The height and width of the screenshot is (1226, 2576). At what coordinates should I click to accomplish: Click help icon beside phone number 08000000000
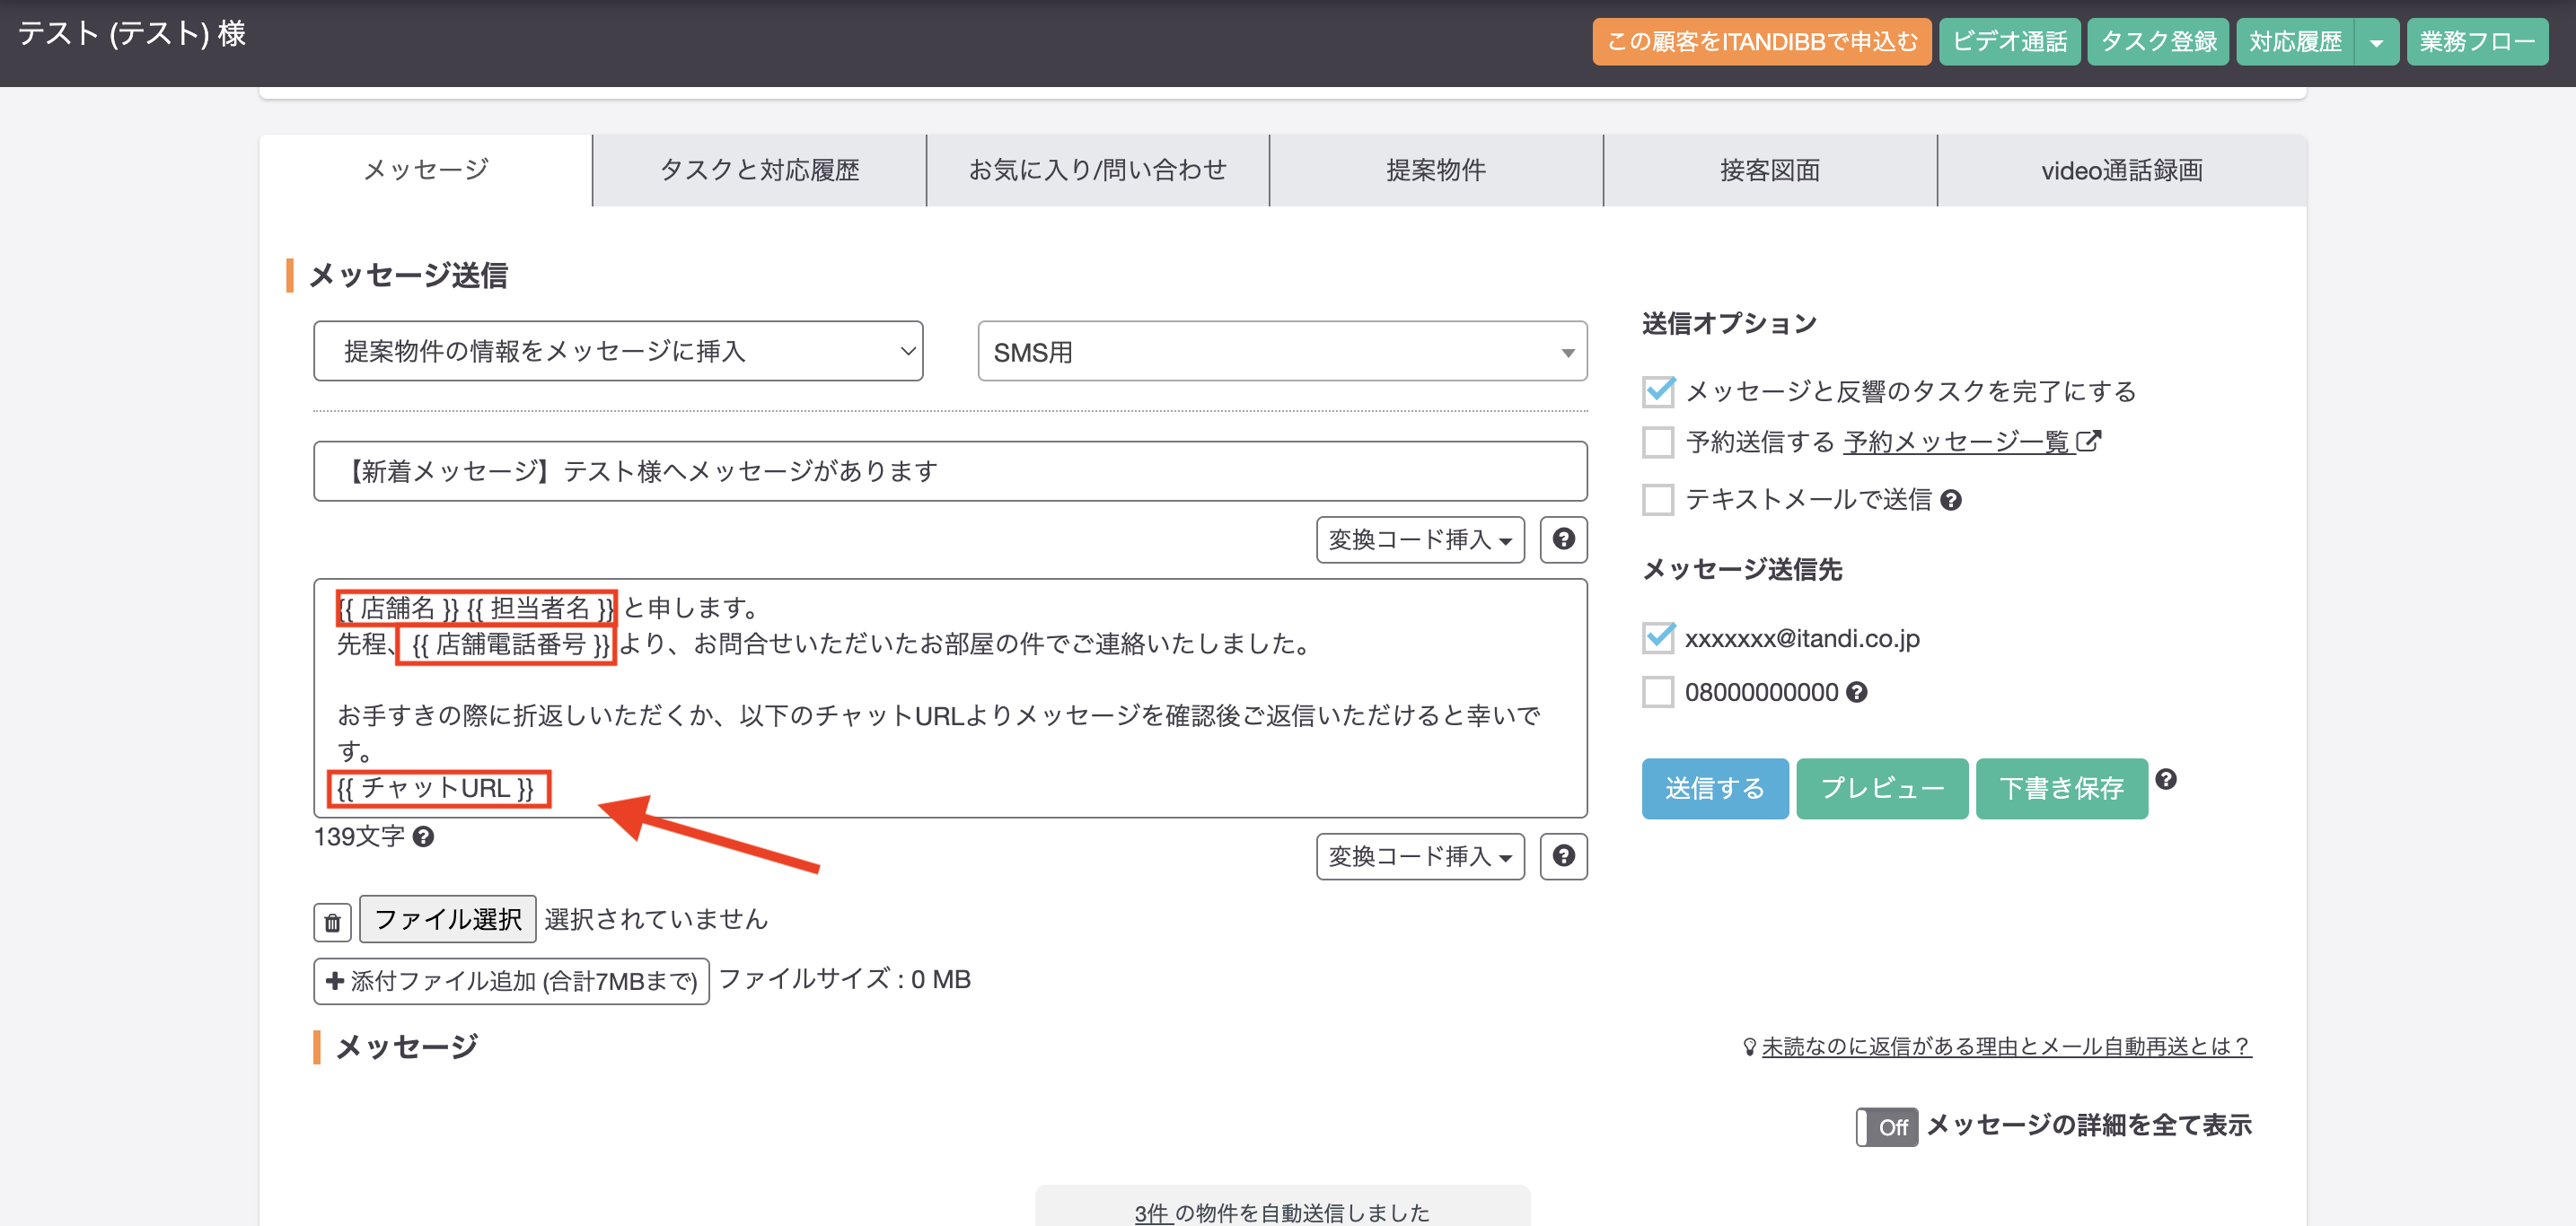[1856, 692]
